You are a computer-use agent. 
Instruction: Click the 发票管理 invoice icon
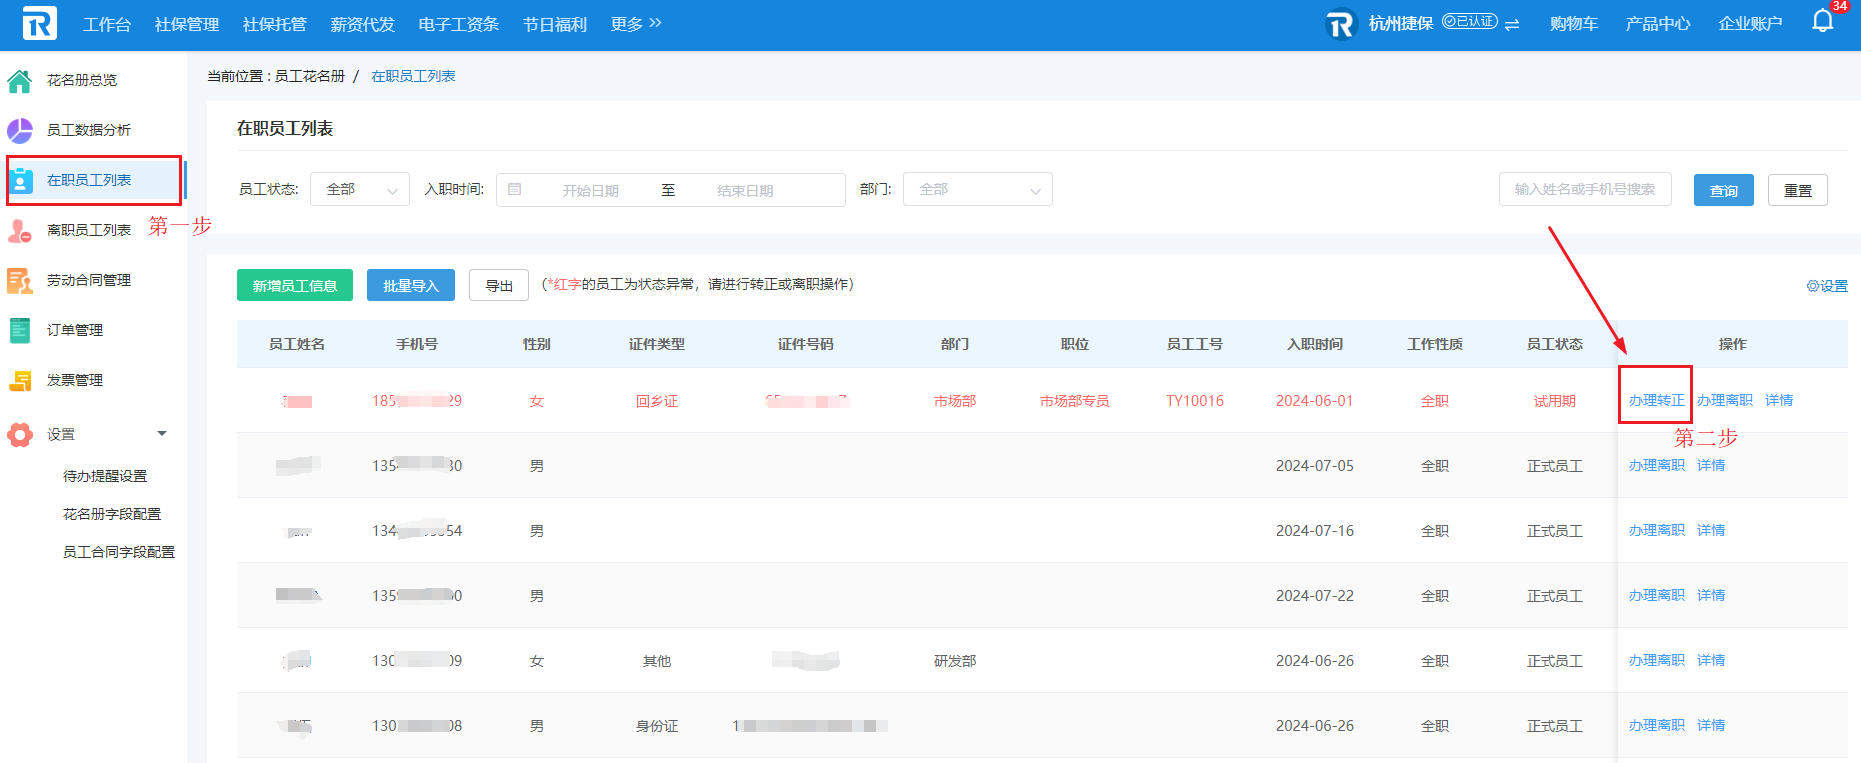pos(20,380)
